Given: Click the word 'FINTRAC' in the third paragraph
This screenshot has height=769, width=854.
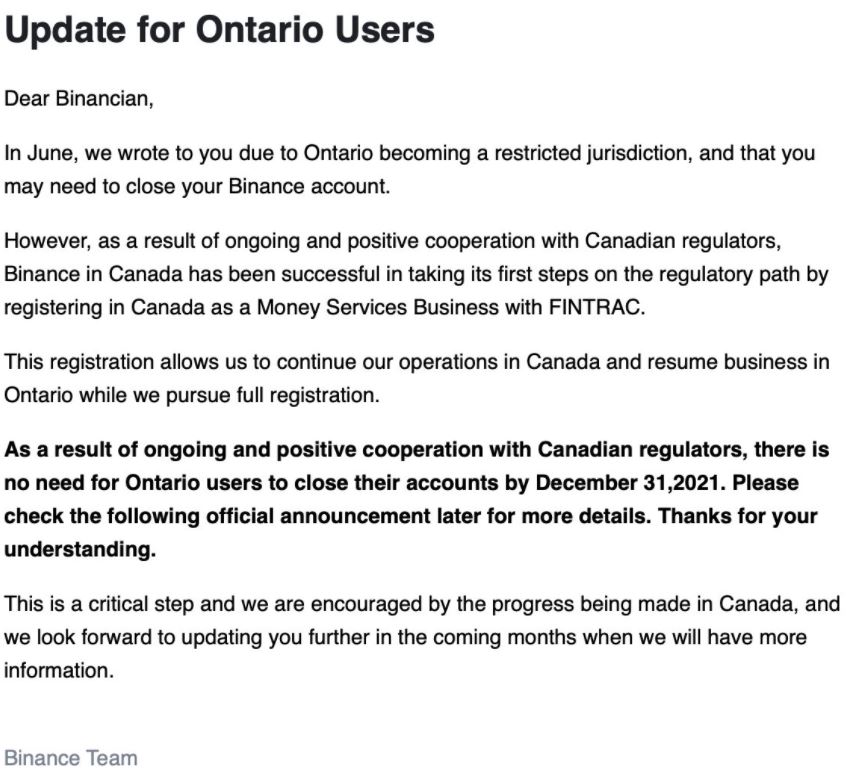Looking at the screenshot, I should coord(597,307).
